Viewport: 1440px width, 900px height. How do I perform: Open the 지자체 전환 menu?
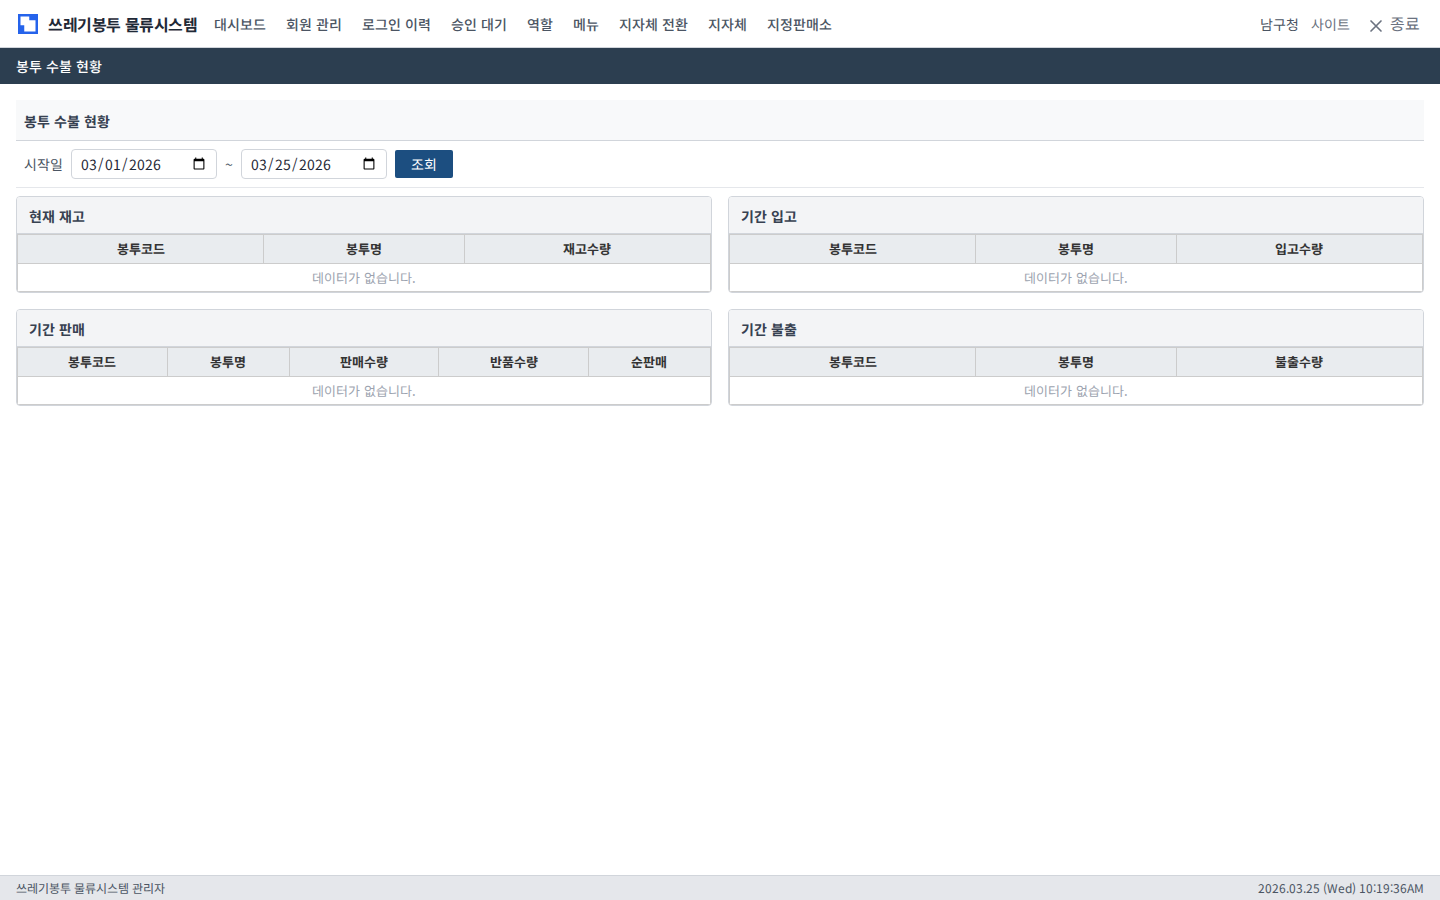(x=653, y=25)
